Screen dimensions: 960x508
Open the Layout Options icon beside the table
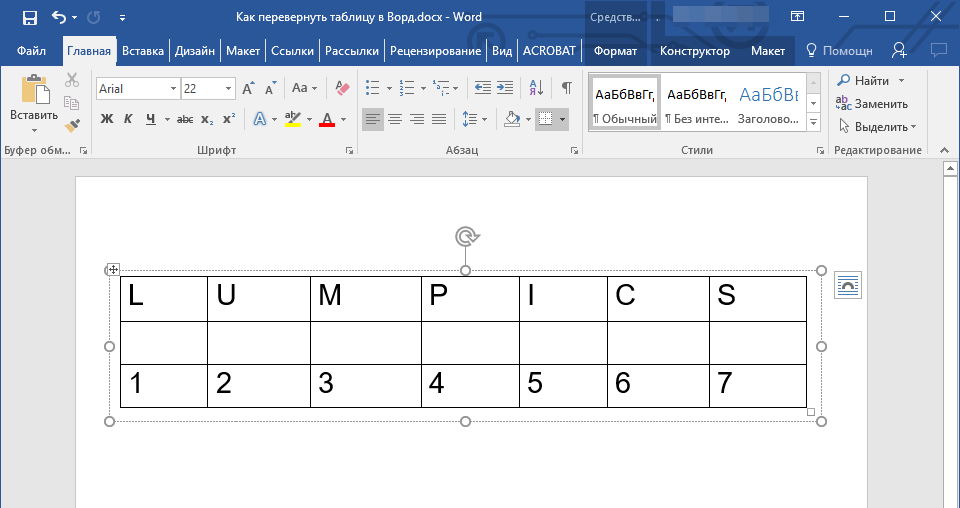(847, 286)
